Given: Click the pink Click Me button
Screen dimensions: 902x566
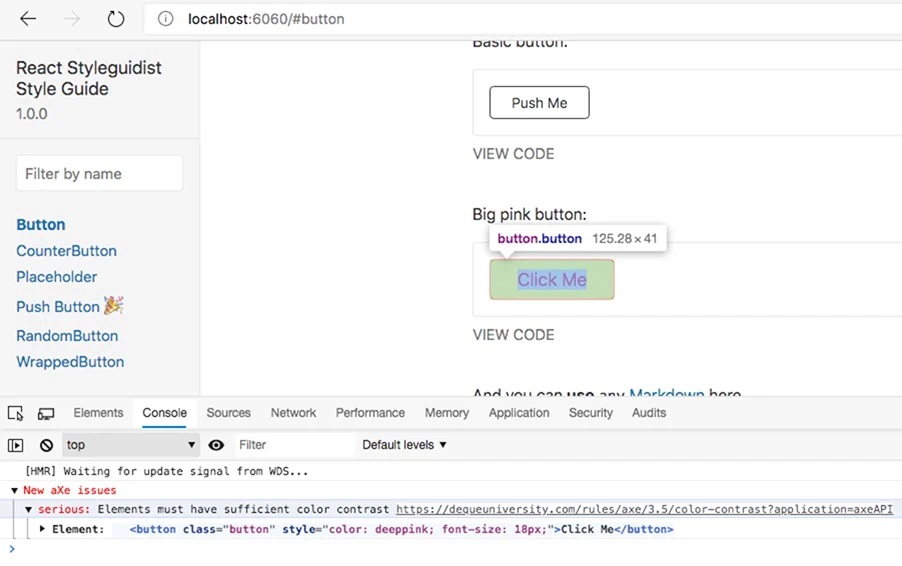Looking at the screenshot, I should point(552,280).
